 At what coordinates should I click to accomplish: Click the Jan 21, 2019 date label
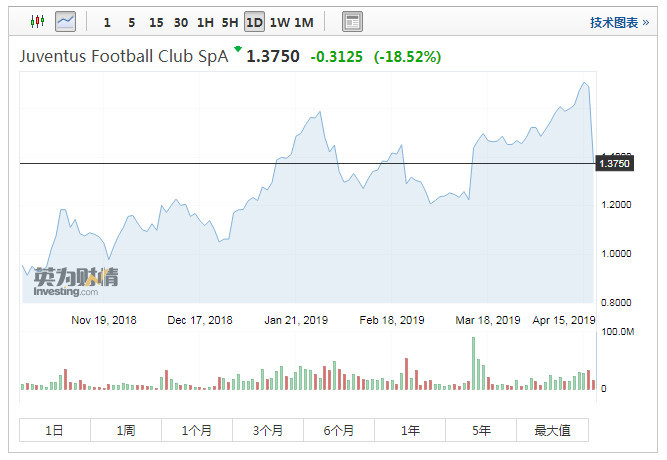point(296,320)
